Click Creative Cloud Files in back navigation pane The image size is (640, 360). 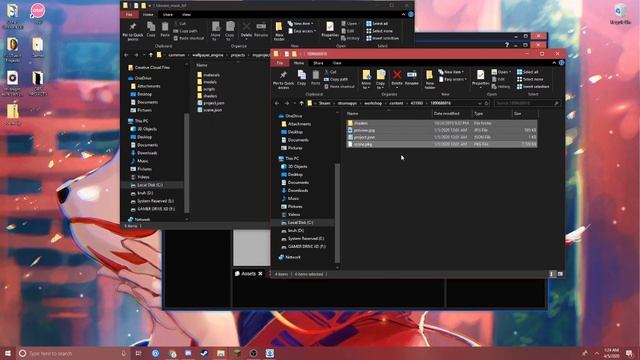tap(149, 67)
